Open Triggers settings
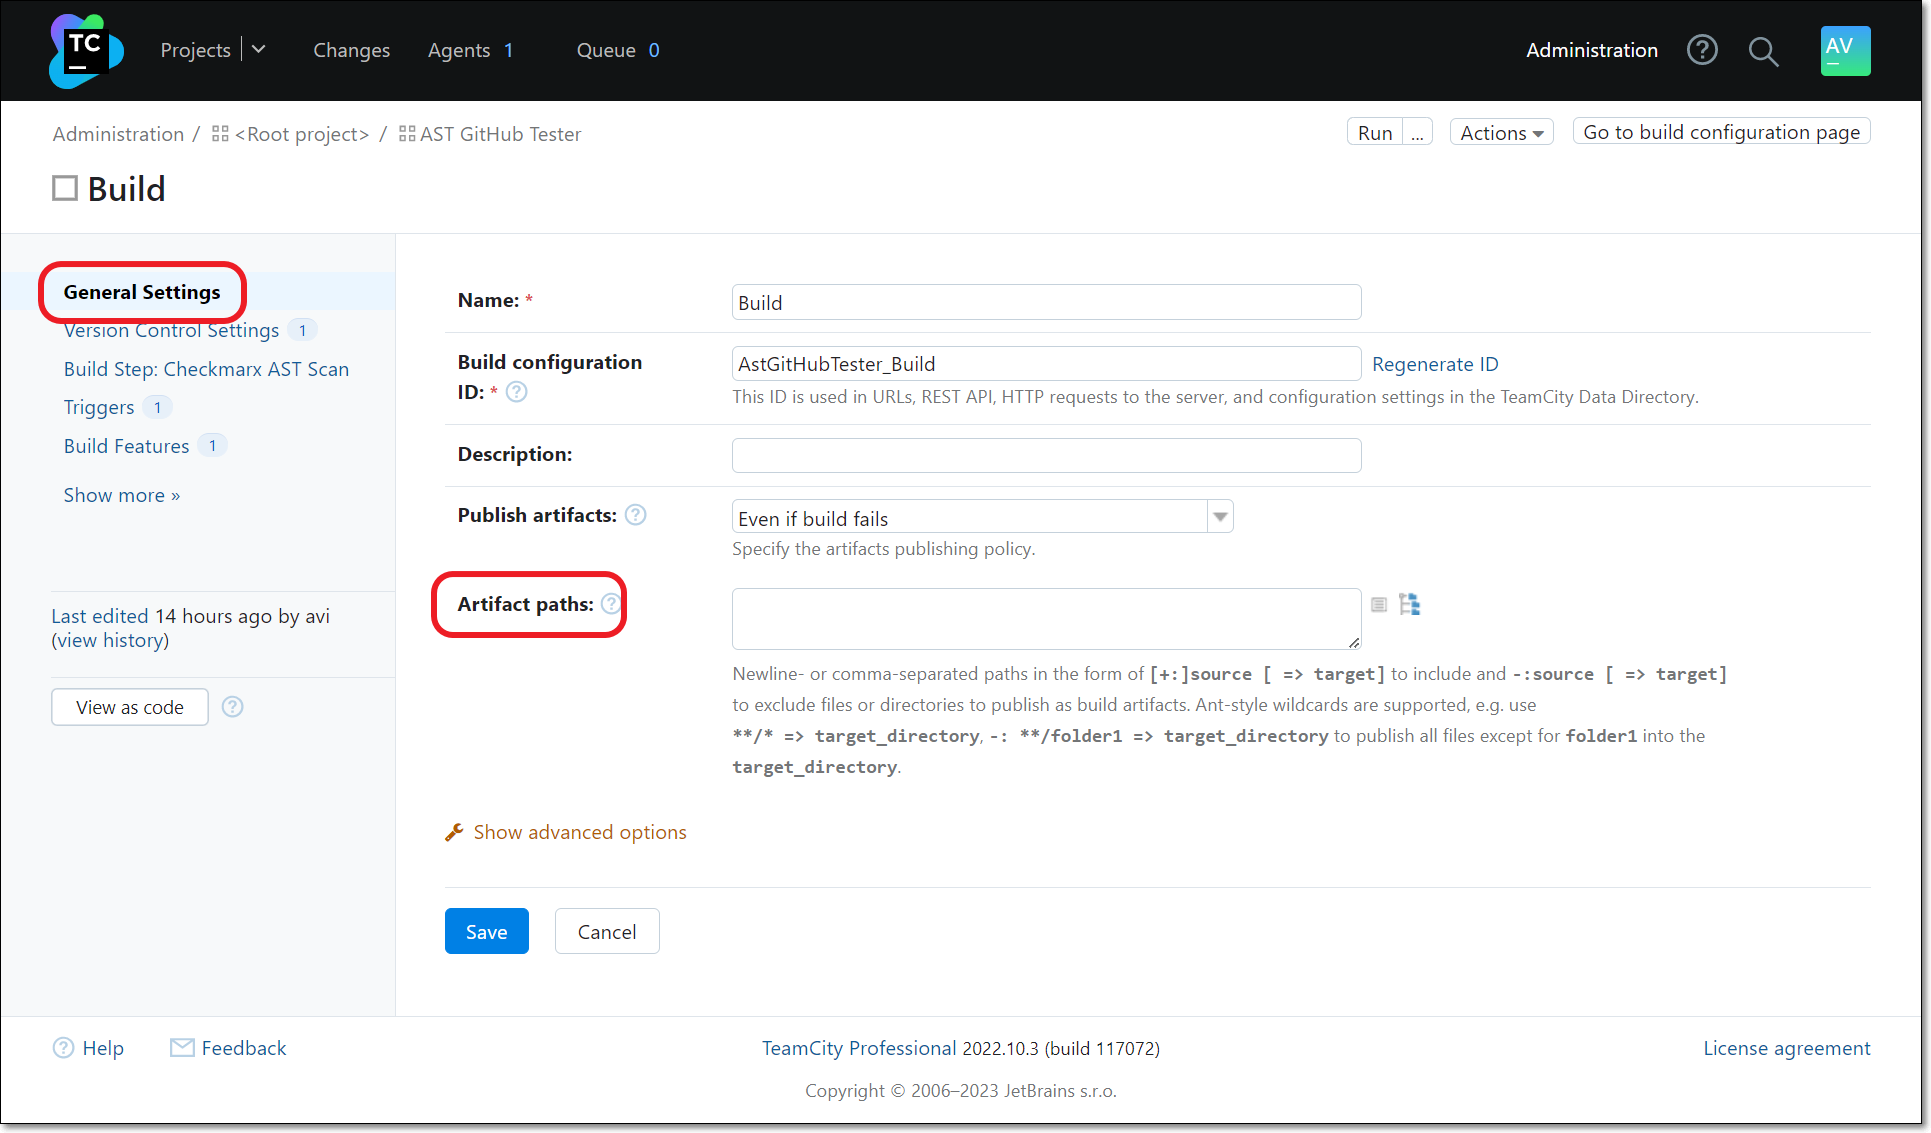Screen dimensions: 1931x1133 (99, 407)
